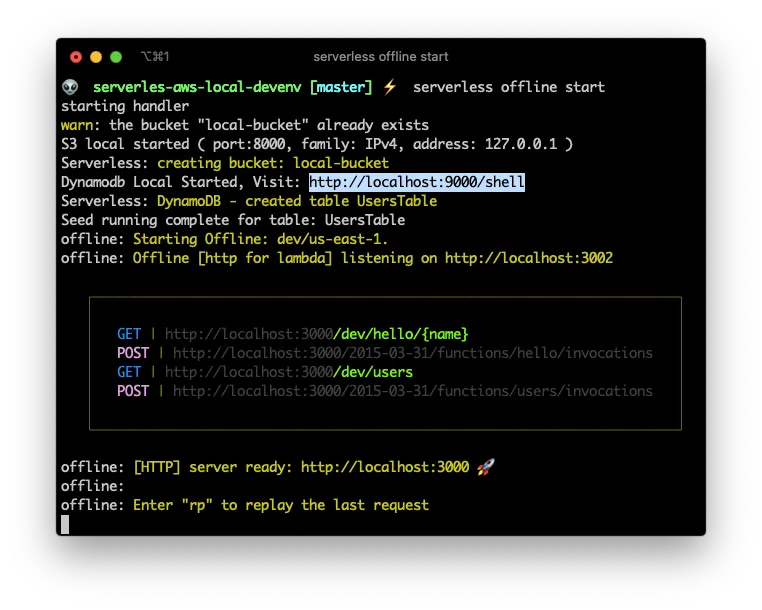Viewport: 762px width, 610px height.
Task: Click '[http for lambda]' text
Action: point(265,258)
